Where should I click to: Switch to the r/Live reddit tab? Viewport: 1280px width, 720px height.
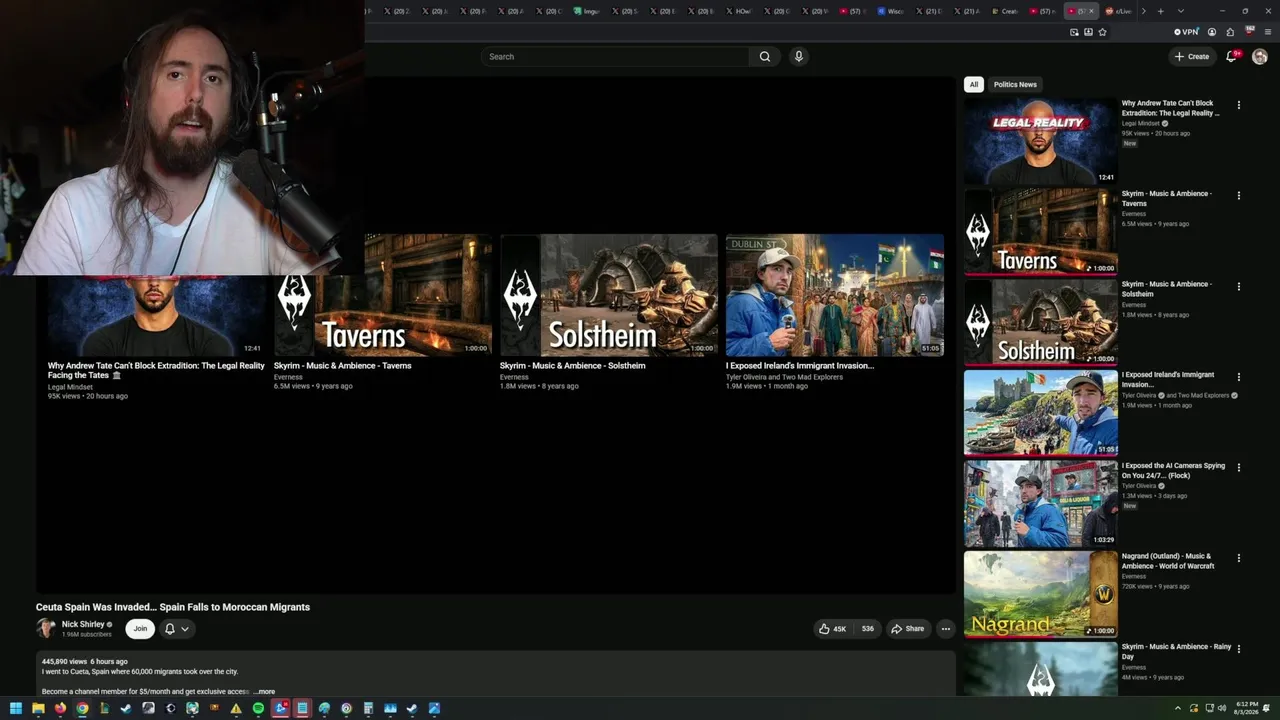click(1117, 11)
